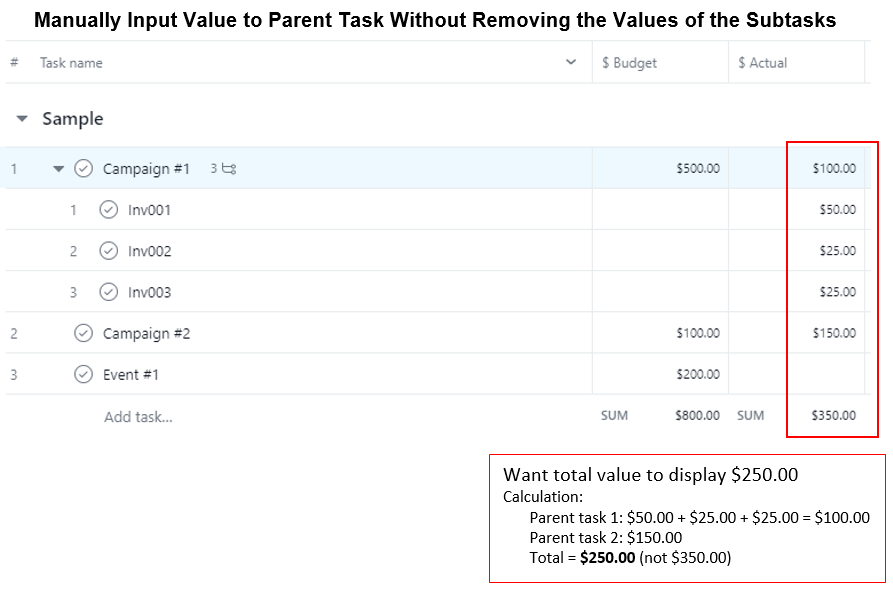Image resolution: width=893 pixels, height=590 pixels.
Task: Click Campaign #2 actual $150.00 cell
Action: tap(797, 333)
